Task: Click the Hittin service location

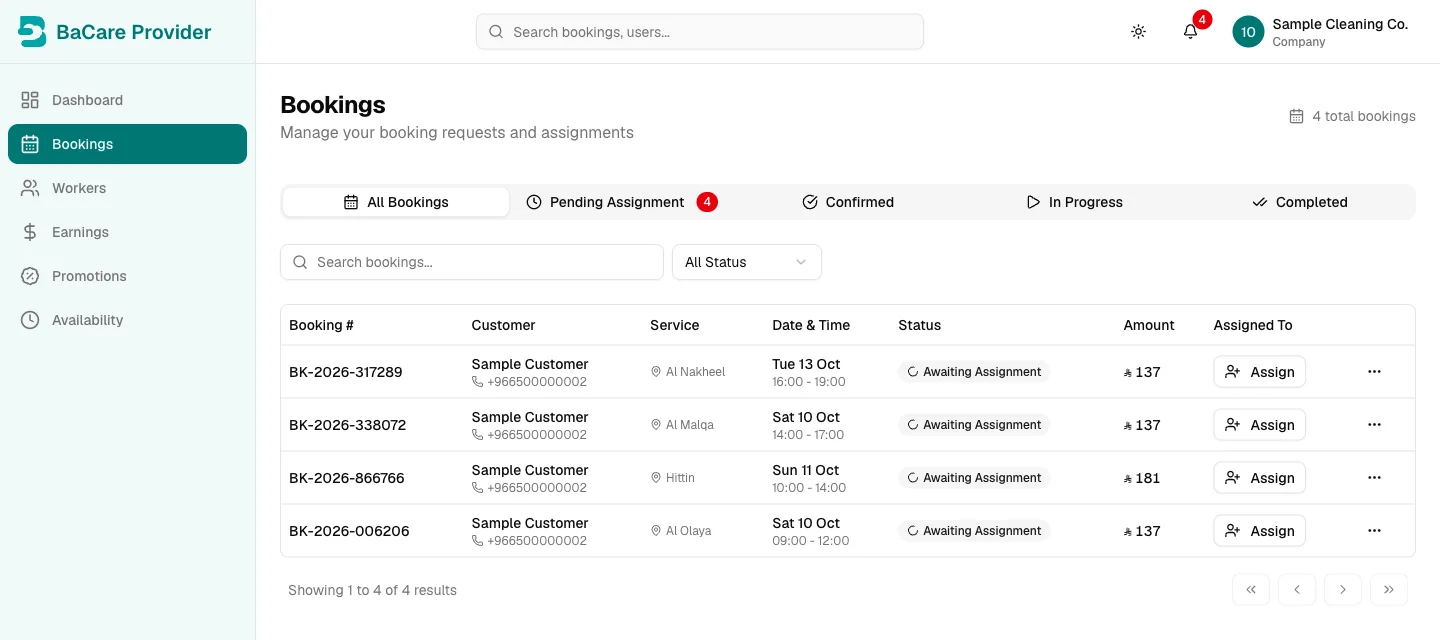Action: coord(673,478)
